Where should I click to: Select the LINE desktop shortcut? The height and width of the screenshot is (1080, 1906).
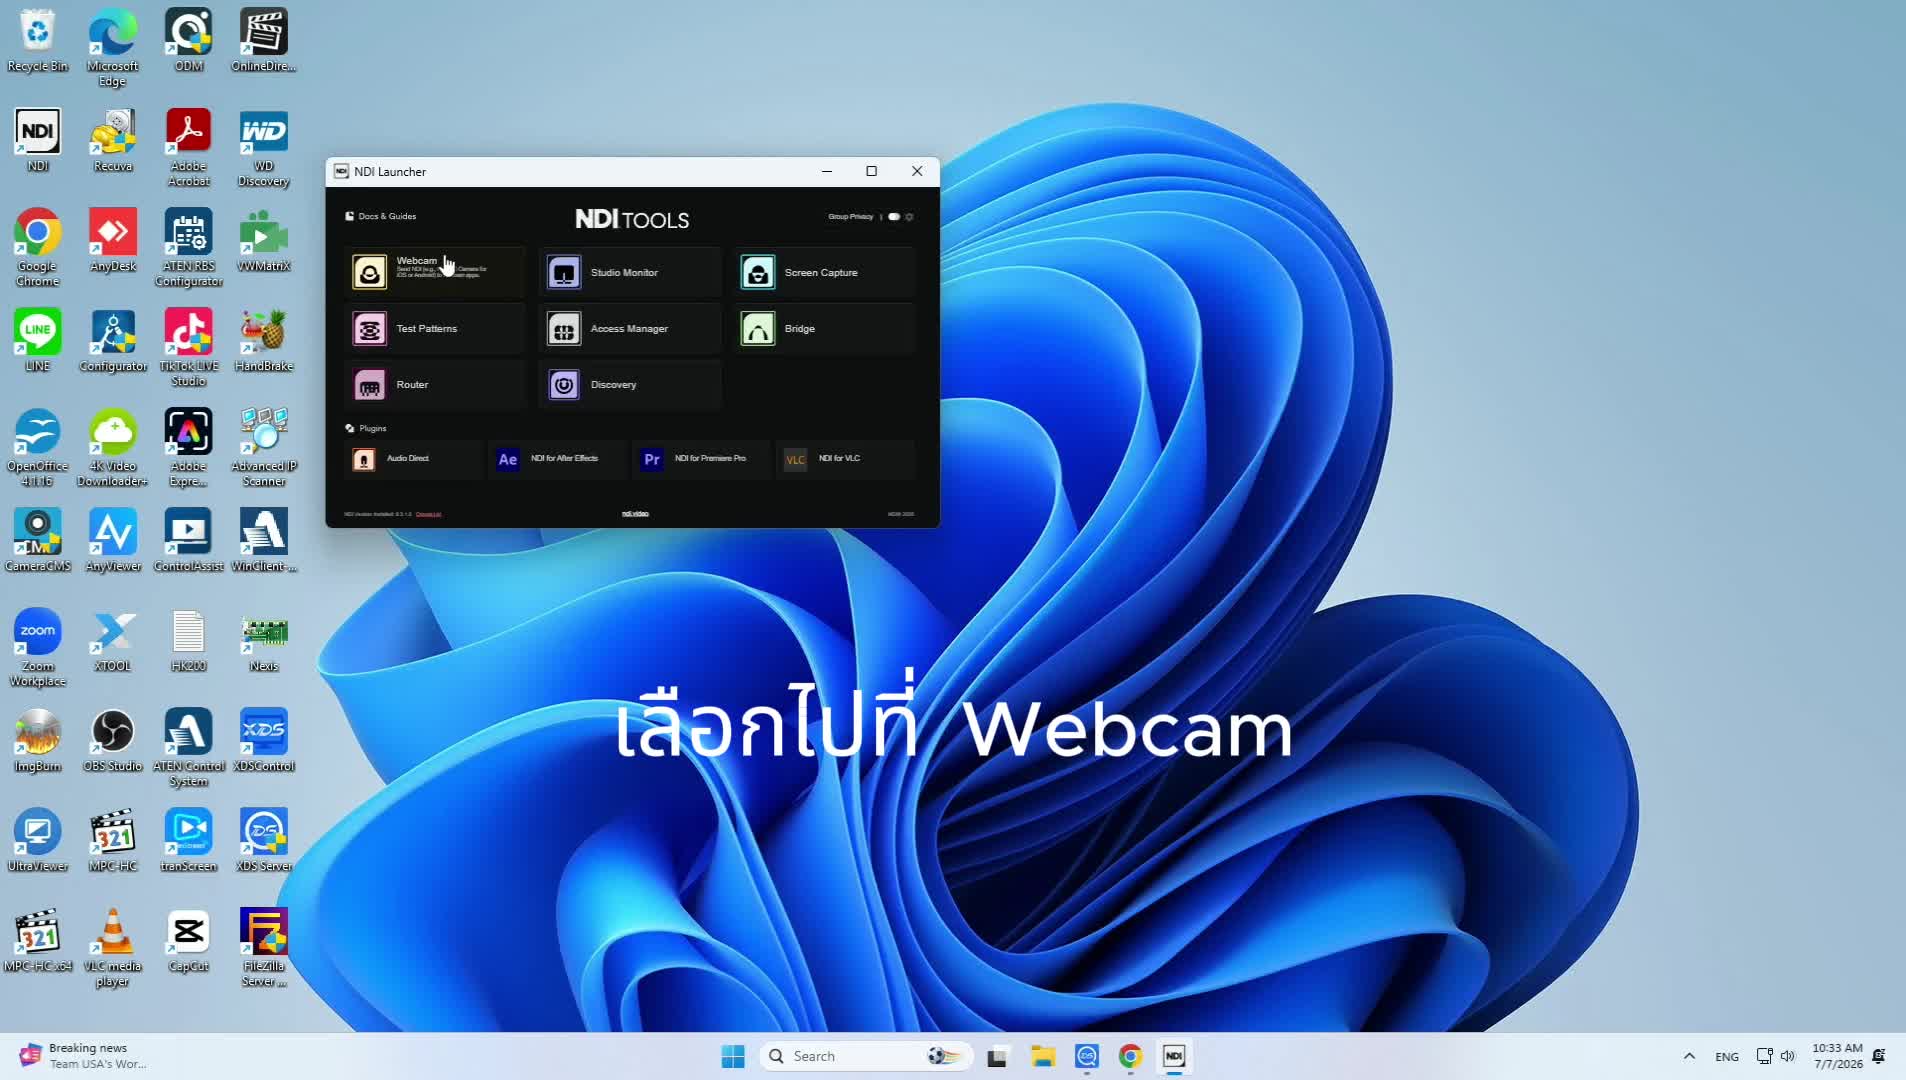37,341
